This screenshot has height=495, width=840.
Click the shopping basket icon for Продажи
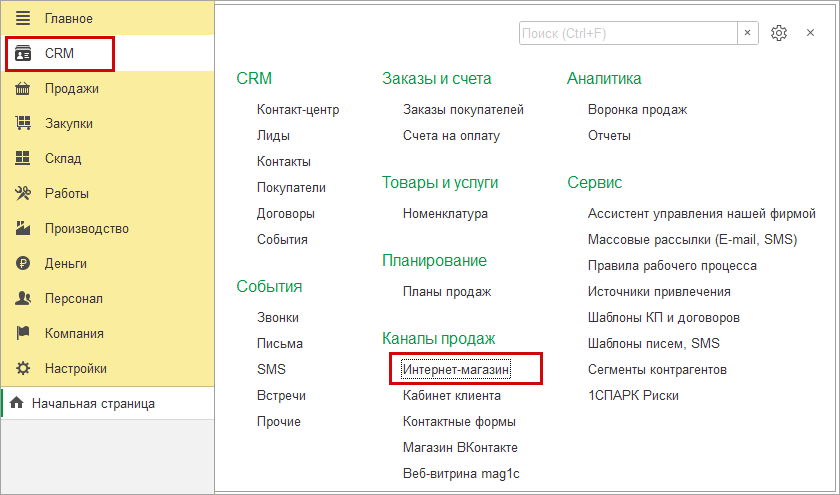[x=24, y=89]
